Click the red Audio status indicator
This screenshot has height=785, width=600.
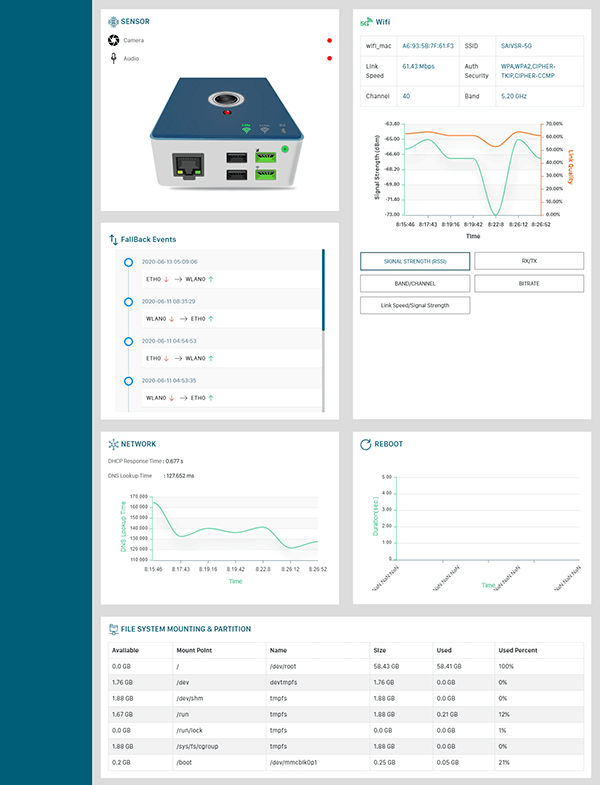coord(329,59)
